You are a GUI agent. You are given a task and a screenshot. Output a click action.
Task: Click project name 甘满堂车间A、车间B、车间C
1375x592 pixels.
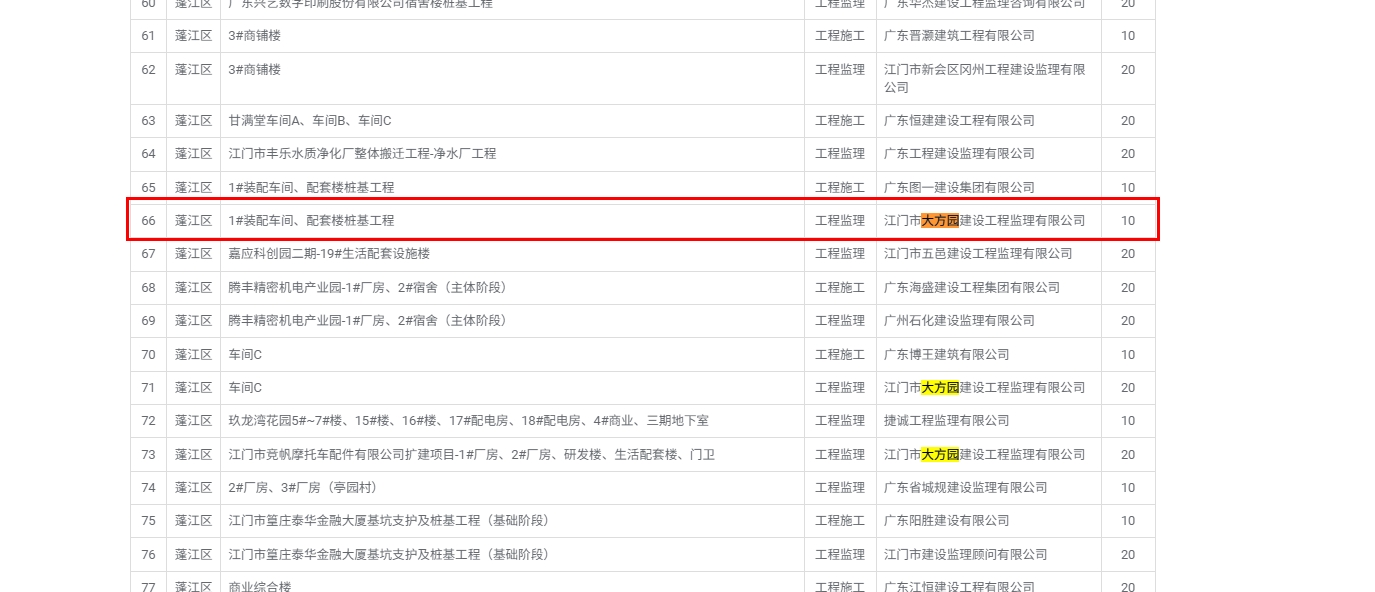tap(310, 121)
